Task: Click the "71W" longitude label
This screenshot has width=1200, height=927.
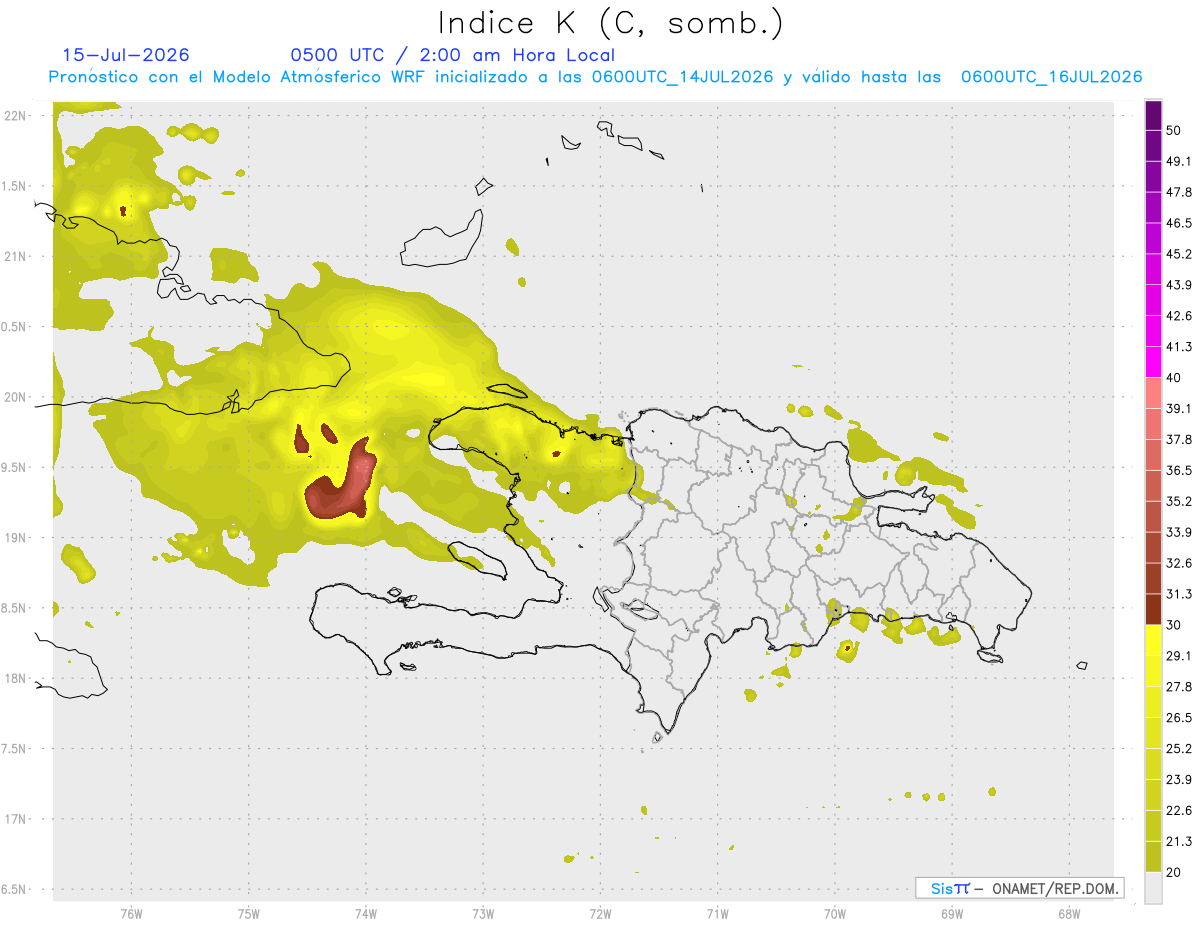Action: 717,913
